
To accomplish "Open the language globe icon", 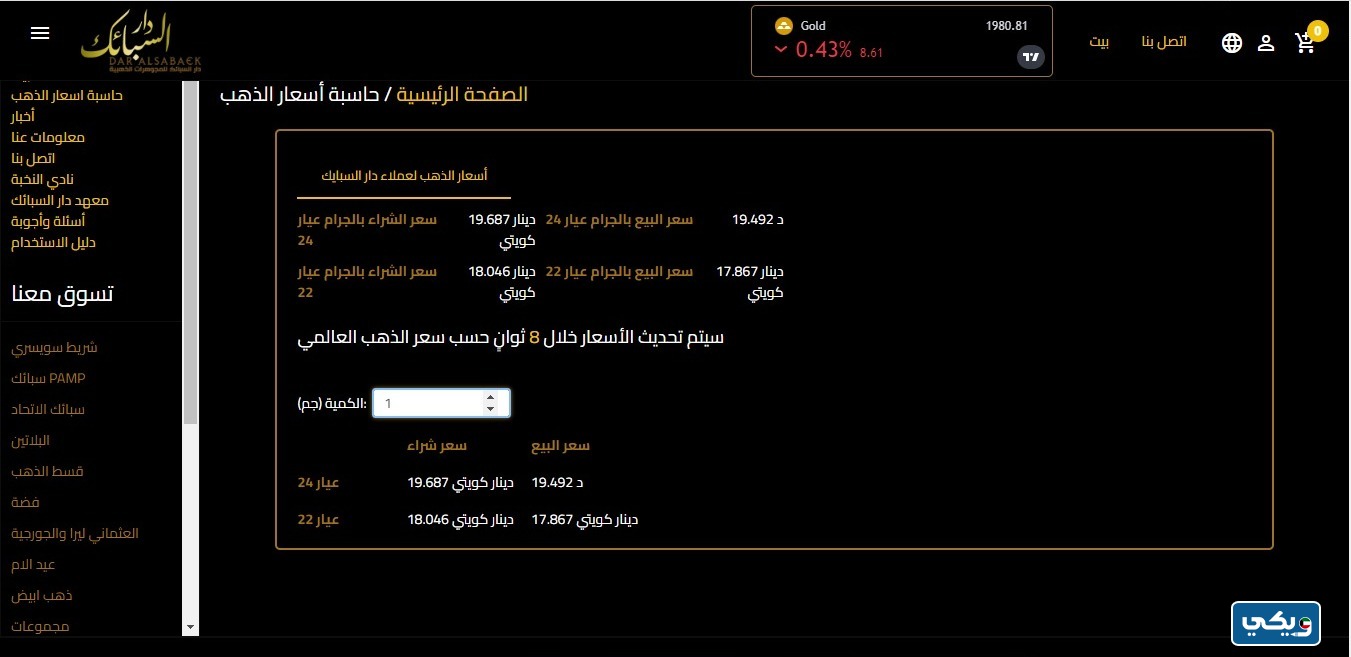I will pyautogui.click(x=1232, y=43).
